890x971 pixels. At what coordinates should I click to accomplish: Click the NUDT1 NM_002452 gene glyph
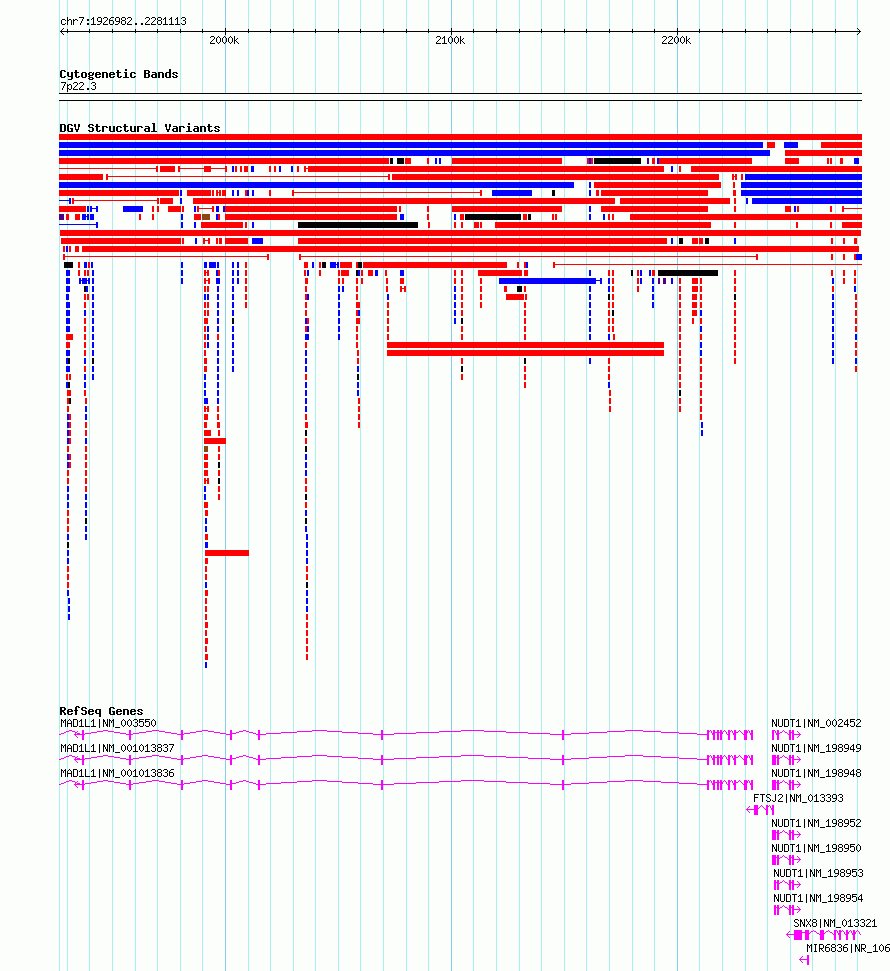(786, 735)
